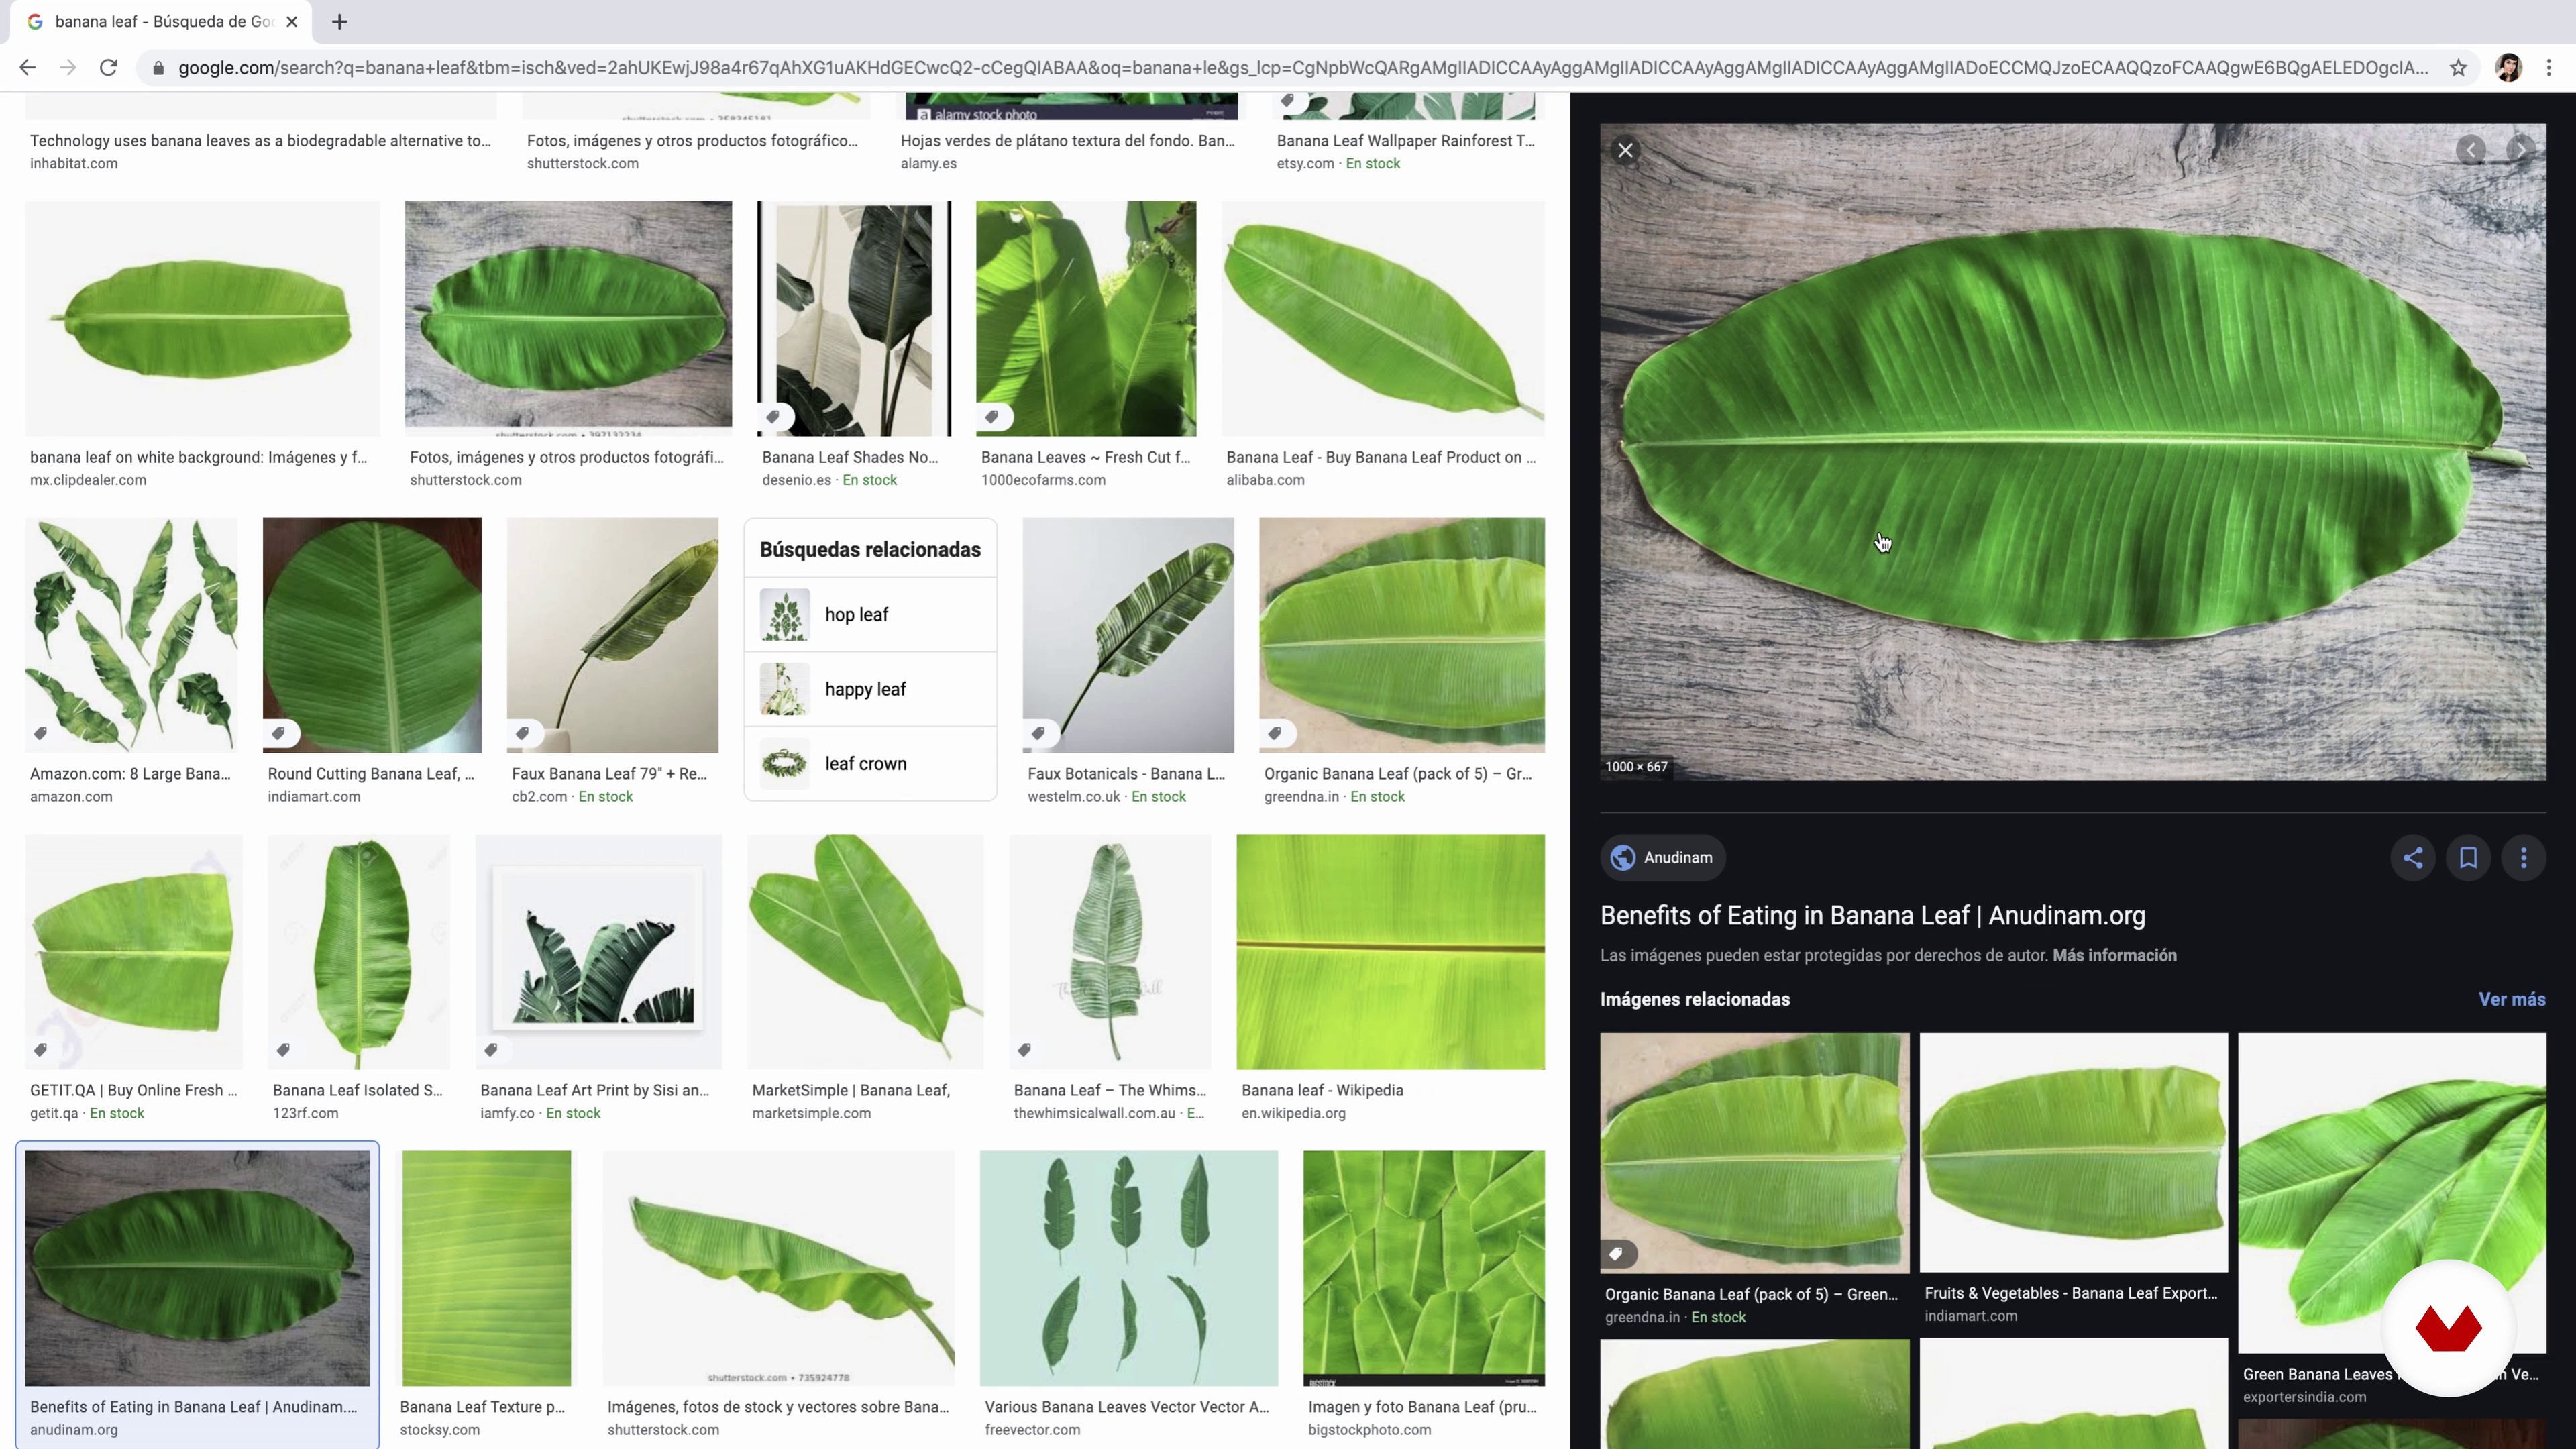Click 'westelm.co.uk' source text
Image resolution: width=2576 pixels, height=1449 pixels.
click(1073, 797)
